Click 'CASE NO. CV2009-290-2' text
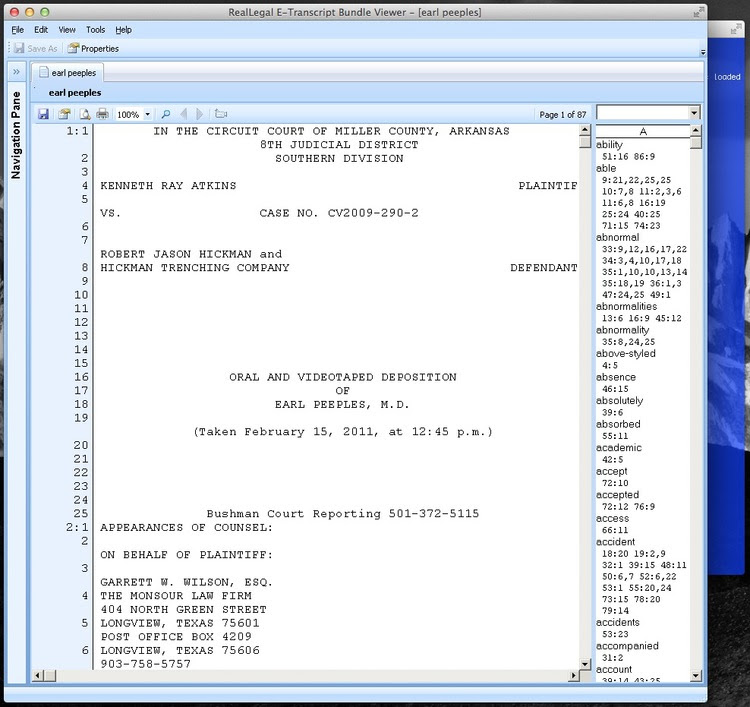The image size is (750, 707). point(339,213)
